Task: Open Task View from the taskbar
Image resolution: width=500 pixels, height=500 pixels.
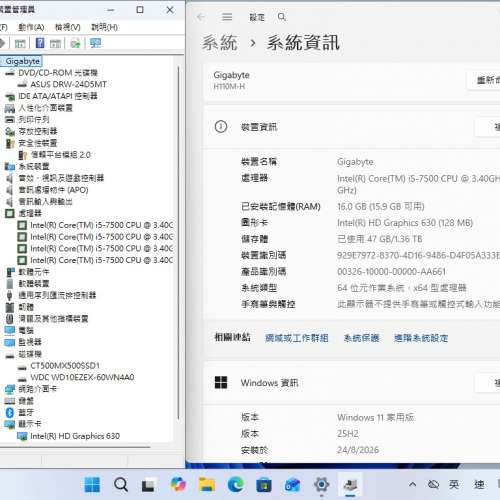Action: (x=148, y=485)
